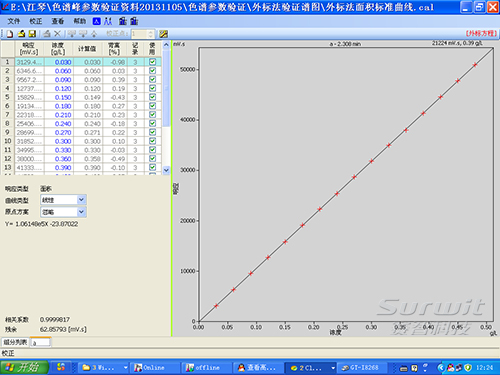The height and width of the screenshot is (375, 500).
Task: Open the 原点方案 origin option dropdown
Action: click(81, 212)
